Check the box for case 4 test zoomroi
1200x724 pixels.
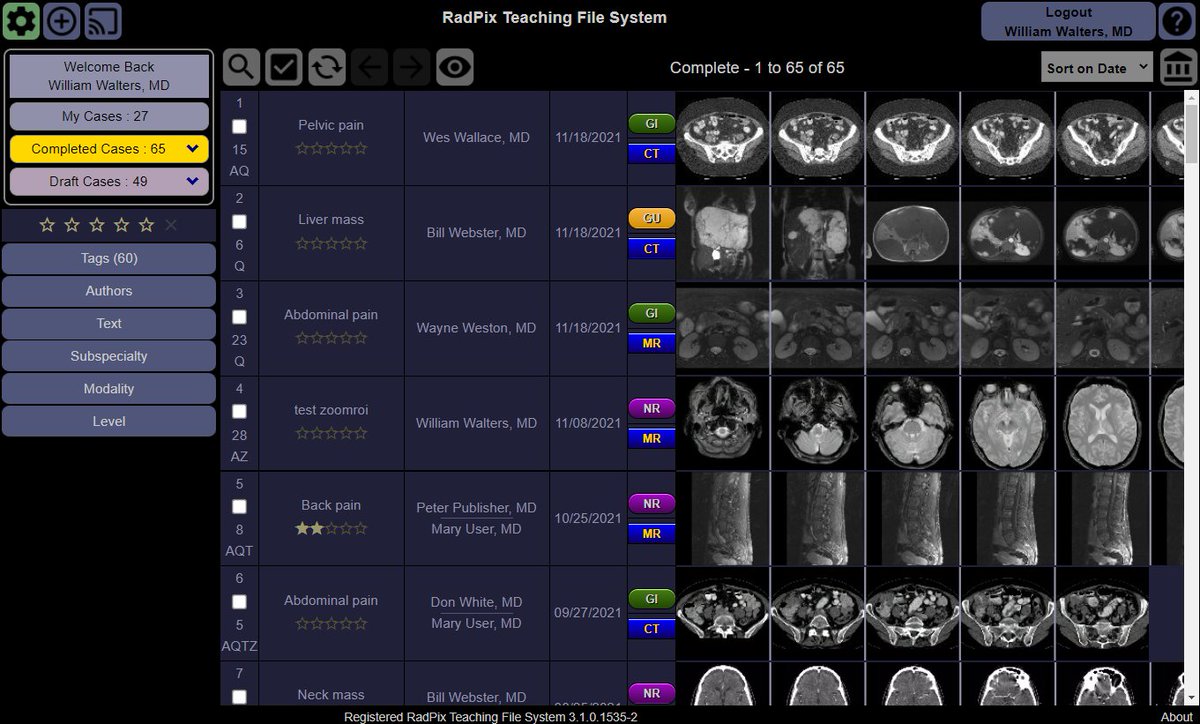pyautogui.click(x=239, y=411)
